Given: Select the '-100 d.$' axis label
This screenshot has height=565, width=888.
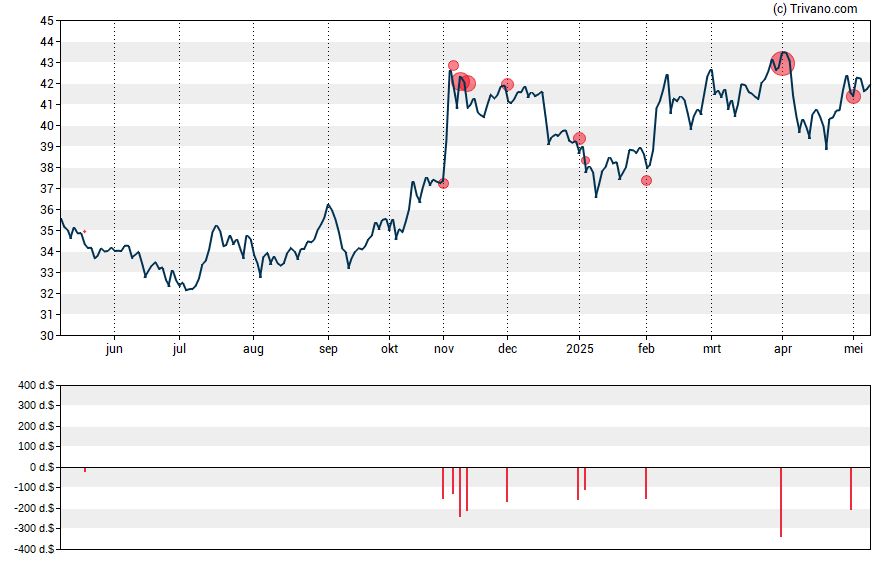Looking at the screenshot, I should pos(34,487).
